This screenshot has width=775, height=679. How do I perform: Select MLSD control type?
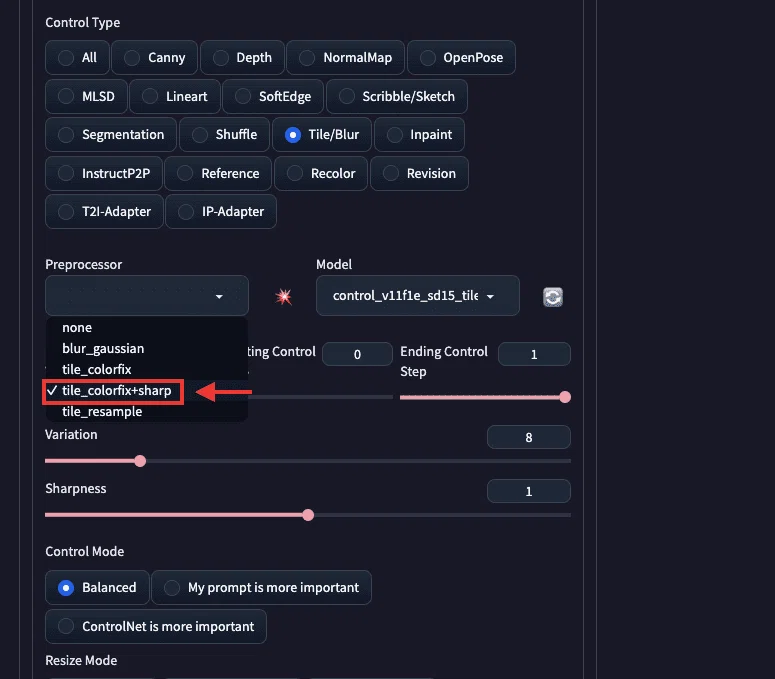point(86,96)
